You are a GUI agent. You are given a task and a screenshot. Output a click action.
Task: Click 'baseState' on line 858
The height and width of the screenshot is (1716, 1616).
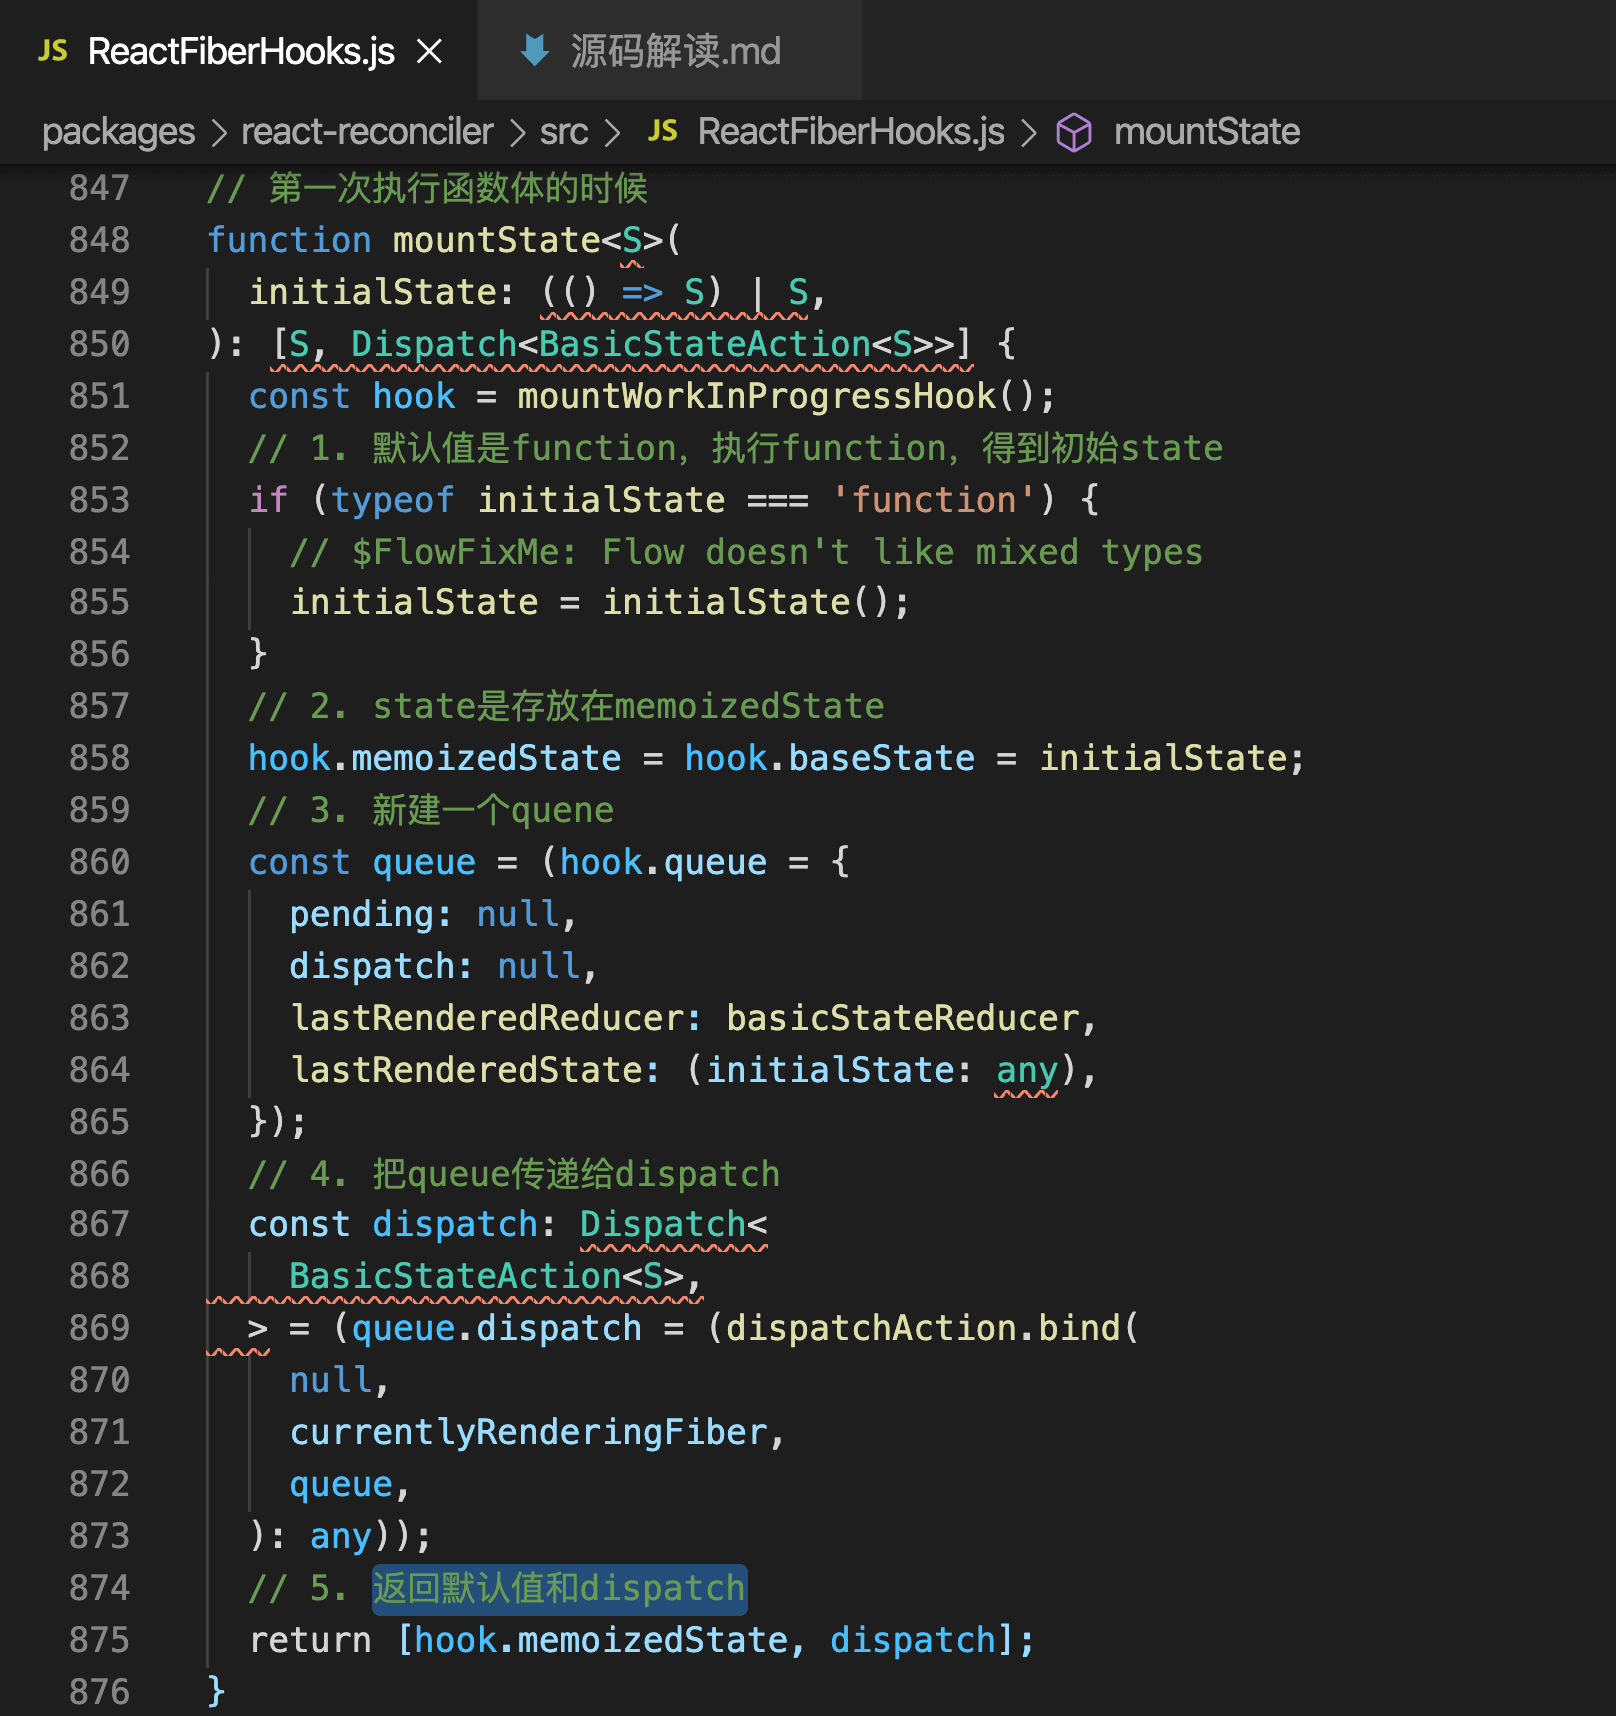pyautogui.click(x=881, y=758)
